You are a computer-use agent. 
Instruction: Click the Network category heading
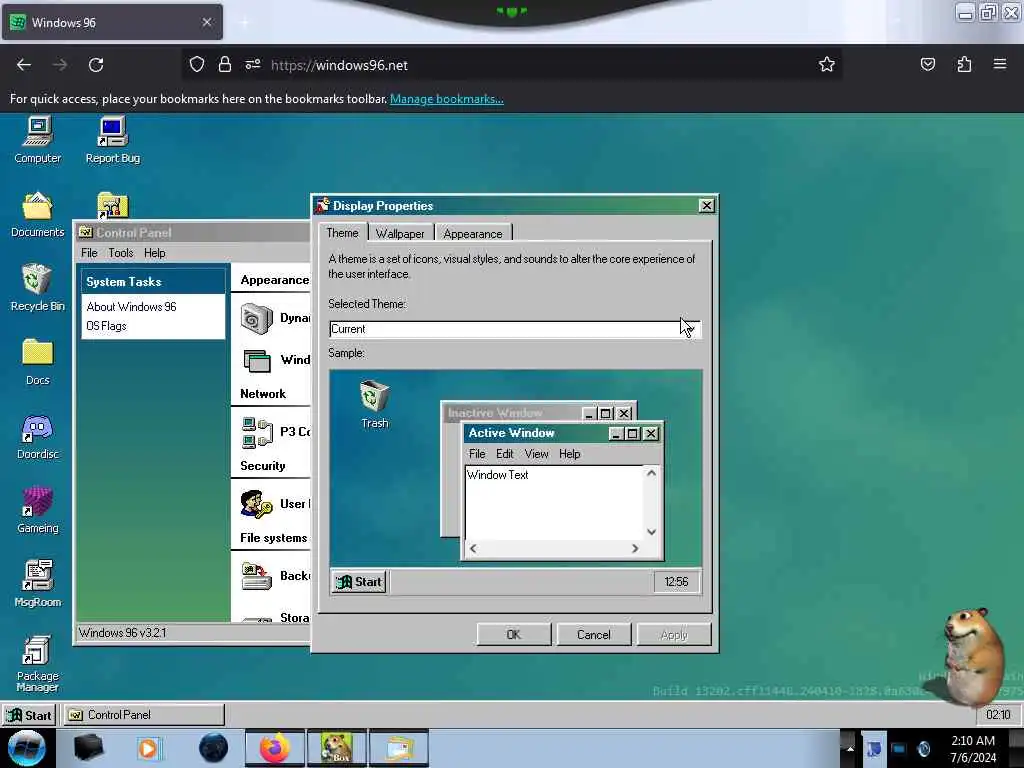pyautogui.click(x=263, y=394)
